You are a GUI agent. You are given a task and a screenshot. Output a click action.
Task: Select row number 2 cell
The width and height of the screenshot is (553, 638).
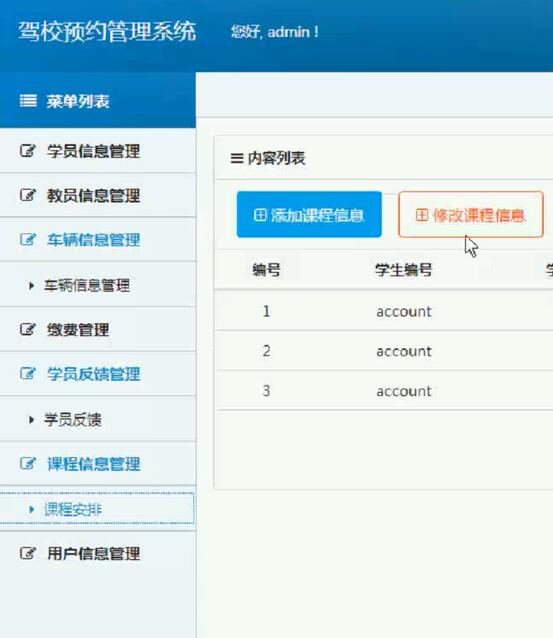[266, 351]
